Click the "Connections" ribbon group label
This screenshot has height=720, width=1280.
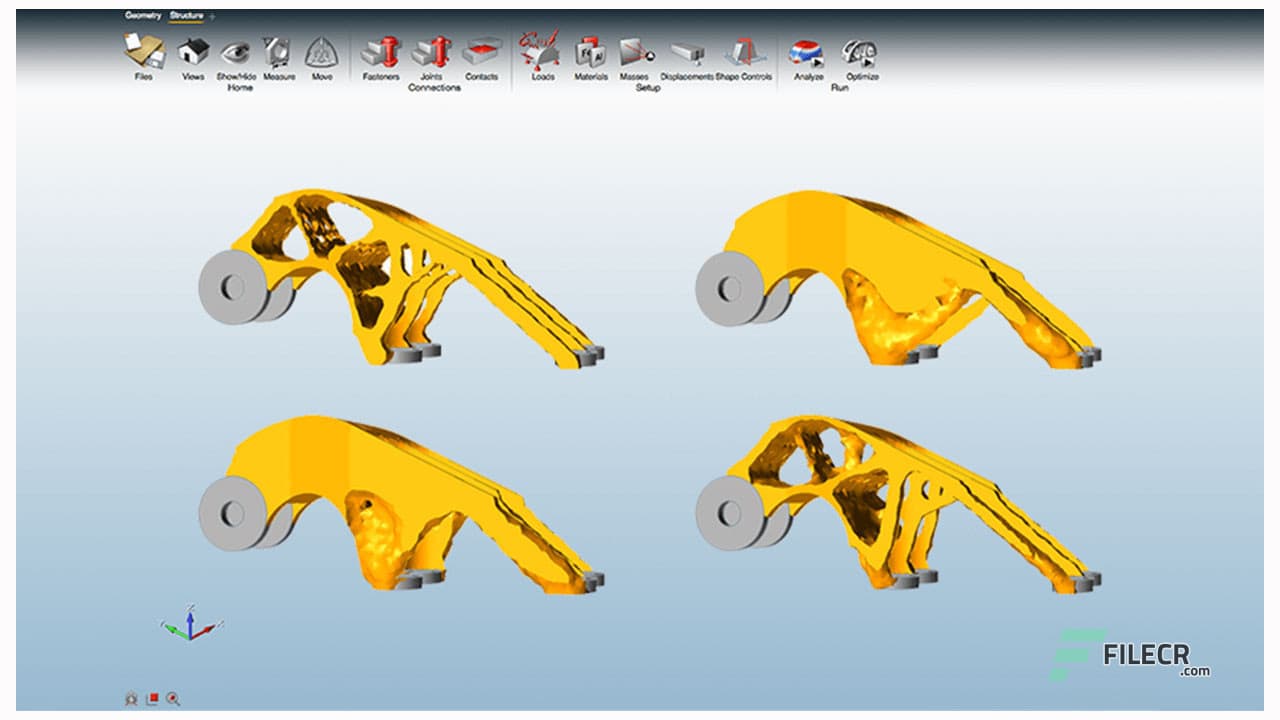pyautogui.click(x=434, y=88)
